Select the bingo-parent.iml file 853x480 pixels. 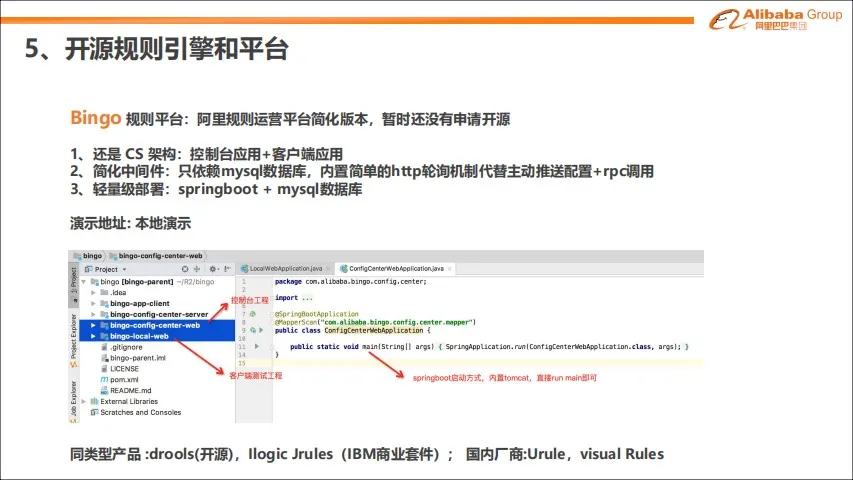click(138, 358)
